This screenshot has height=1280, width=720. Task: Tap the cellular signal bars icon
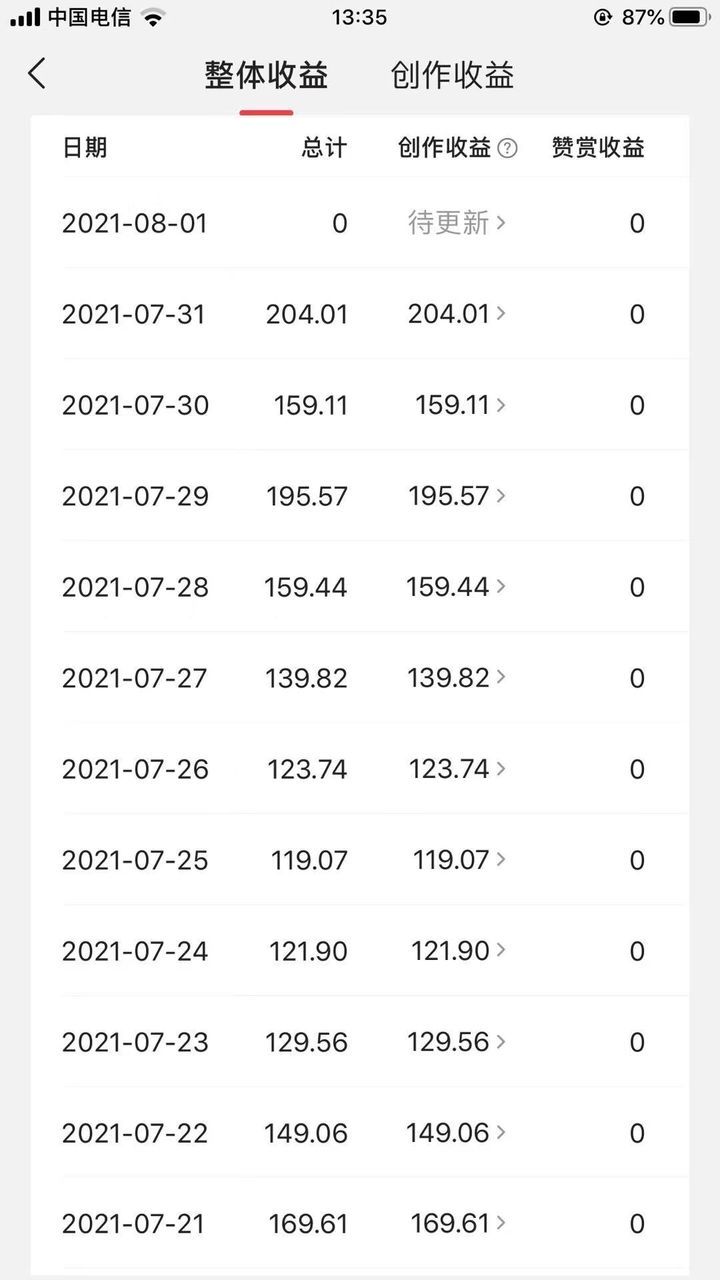point(25,17)
